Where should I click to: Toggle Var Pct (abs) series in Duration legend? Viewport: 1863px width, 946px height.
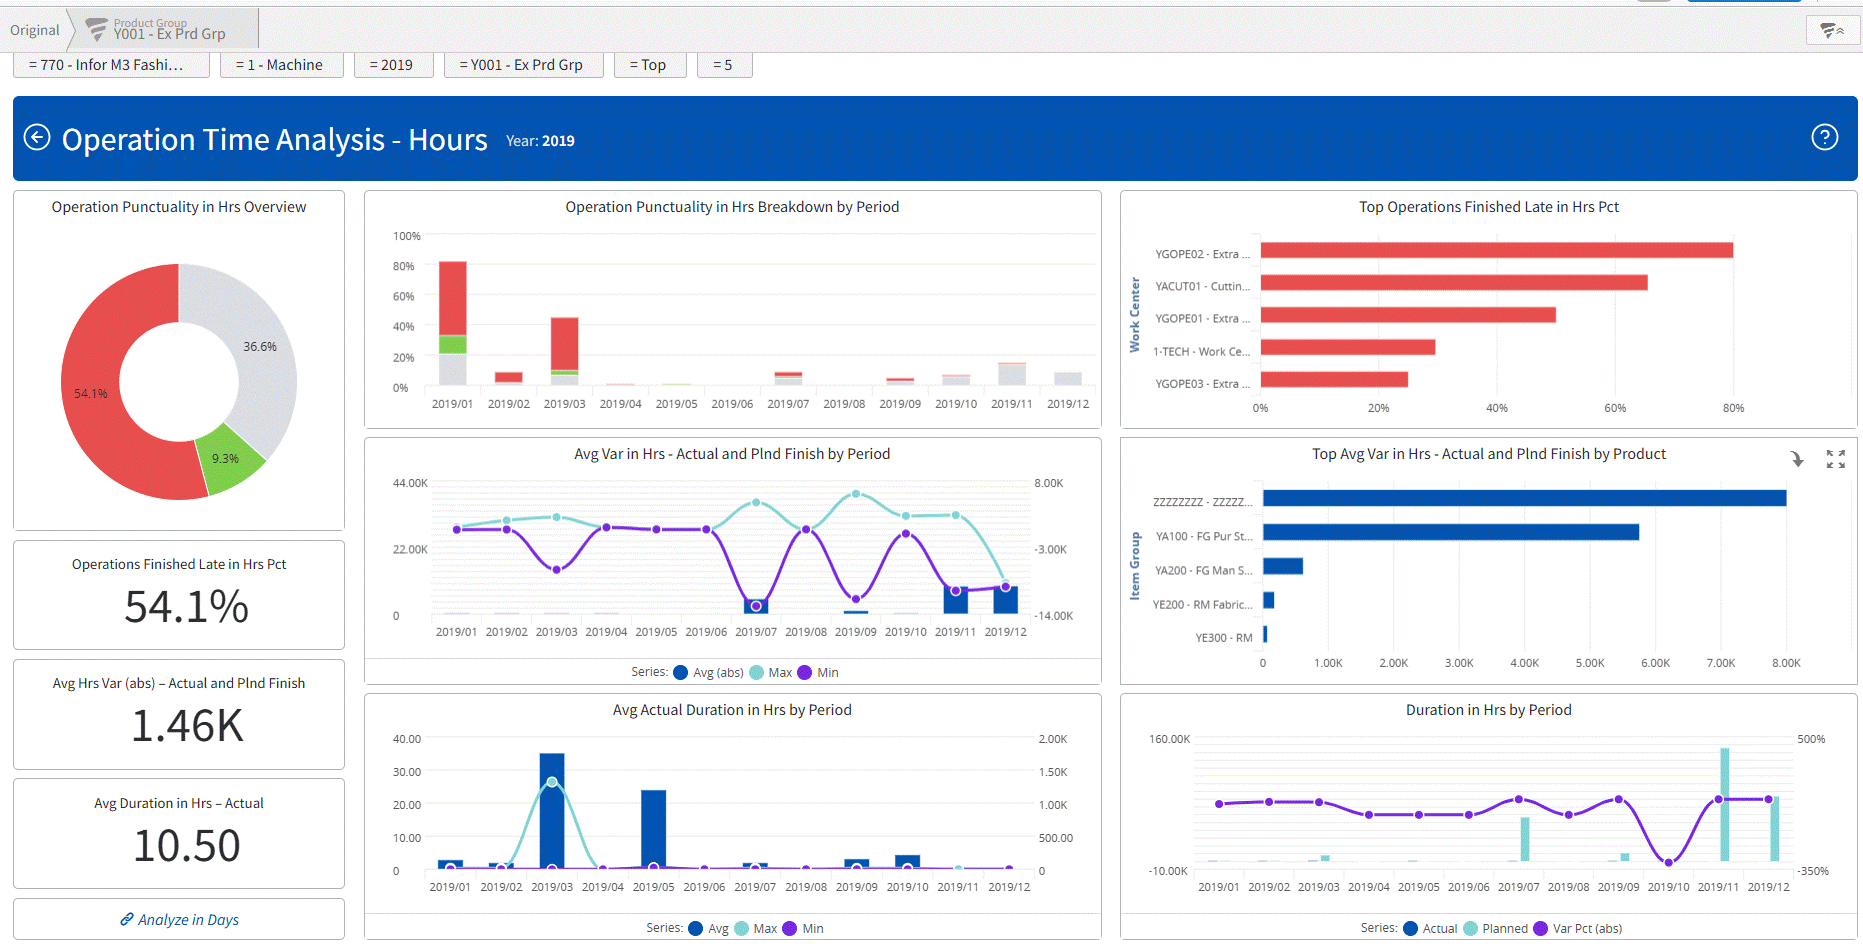click(x=1540, y=929)
